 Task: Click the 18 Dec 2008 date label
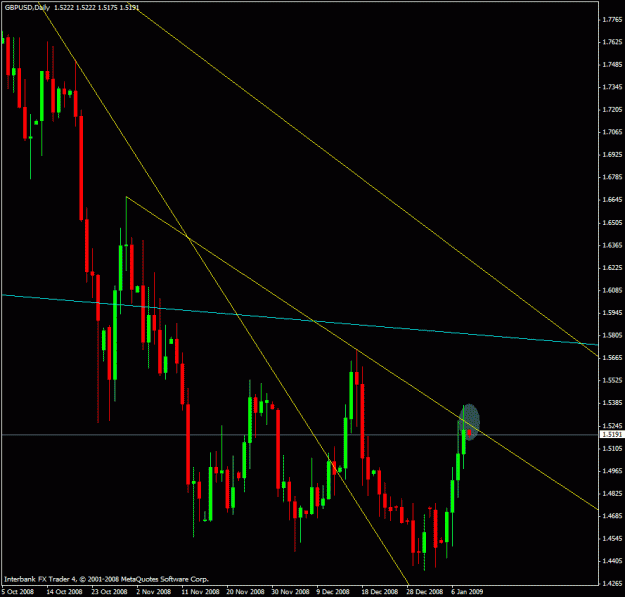380,591
